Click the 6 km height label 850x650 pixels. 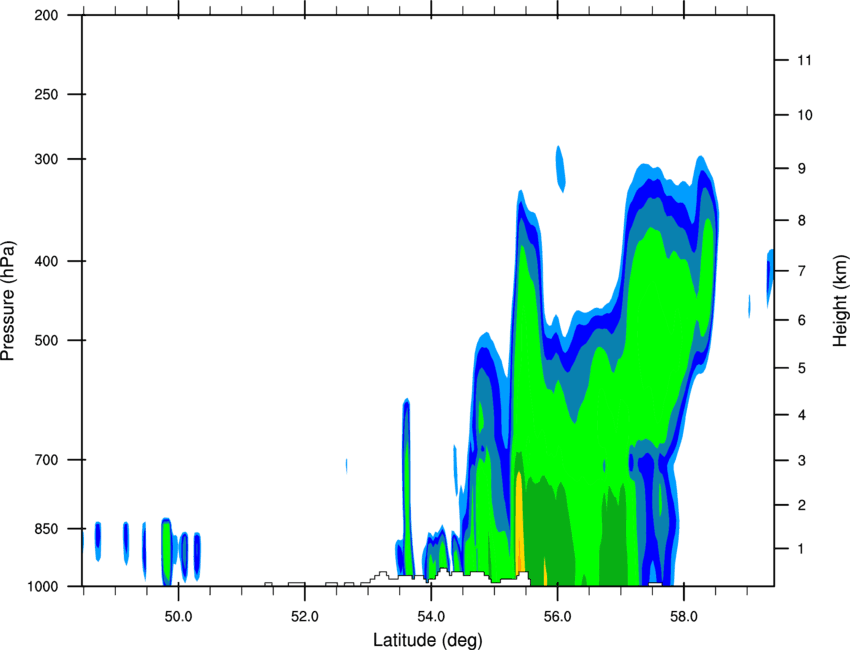801,320
